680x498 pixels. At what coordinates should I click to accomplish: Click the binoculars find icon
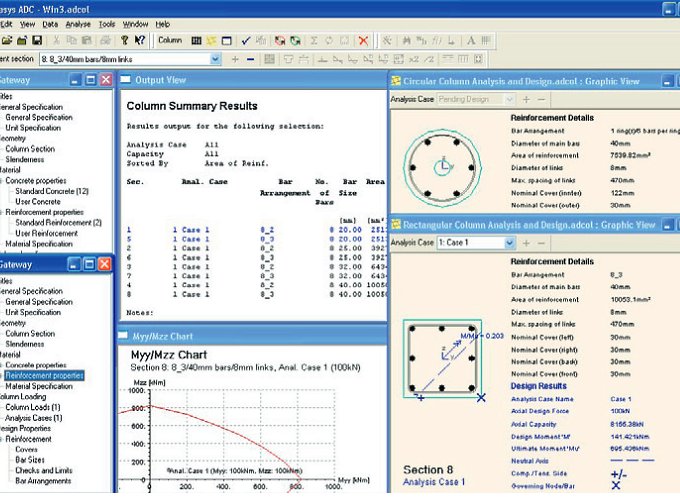tap(406, 41)
